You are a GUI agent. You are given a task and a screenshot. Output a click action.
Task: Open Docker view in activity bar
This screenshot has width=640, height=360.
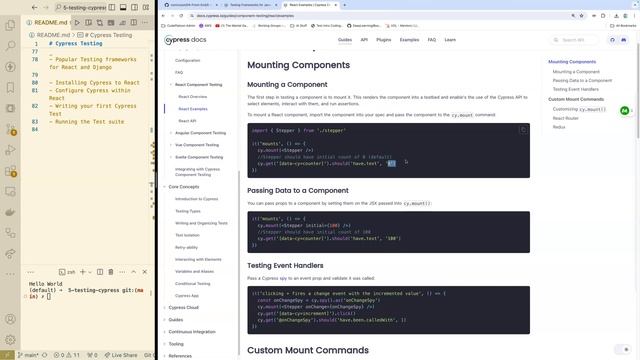tap(10, 212)
